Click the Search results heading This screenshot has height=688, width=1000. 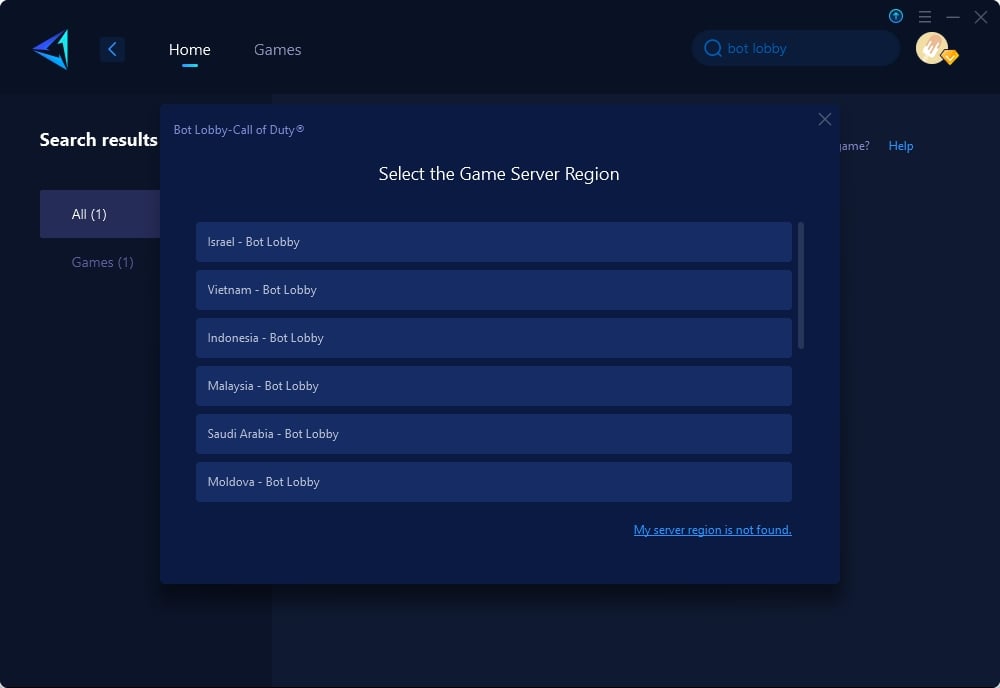point(98,140)
